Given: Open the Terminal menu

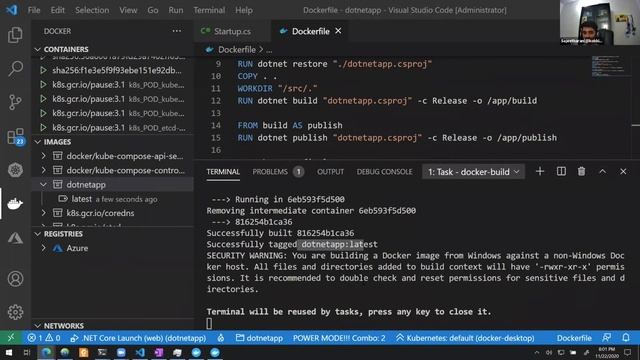Looking at the screenshot, I should pos(209,10).
